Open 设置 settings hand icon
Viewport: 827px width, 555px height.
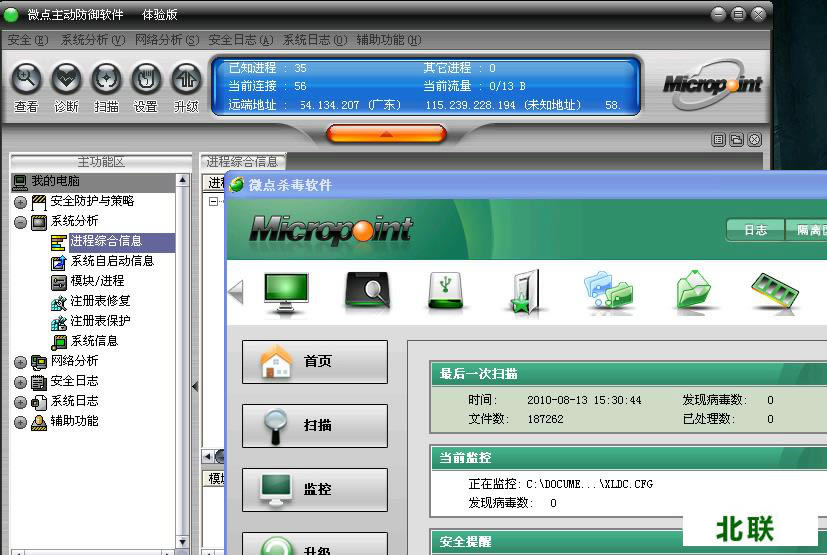(x=146, y=79)
